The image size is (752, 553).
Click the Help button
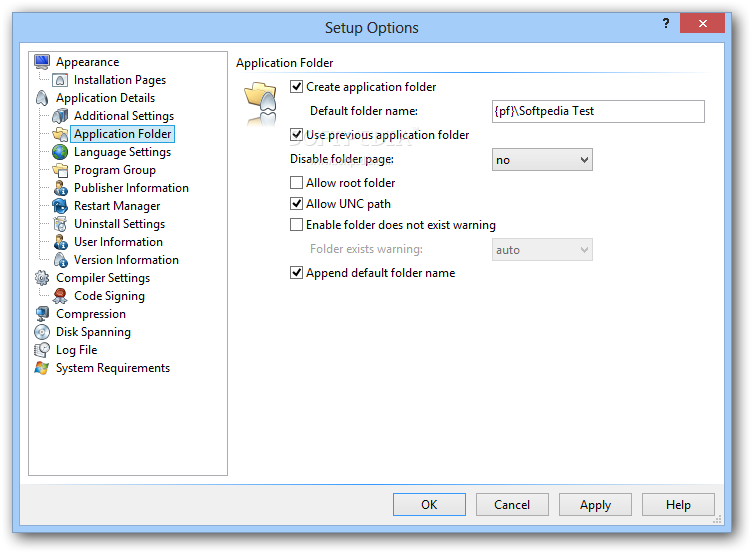pyautogui.click(x=678, y=505)
